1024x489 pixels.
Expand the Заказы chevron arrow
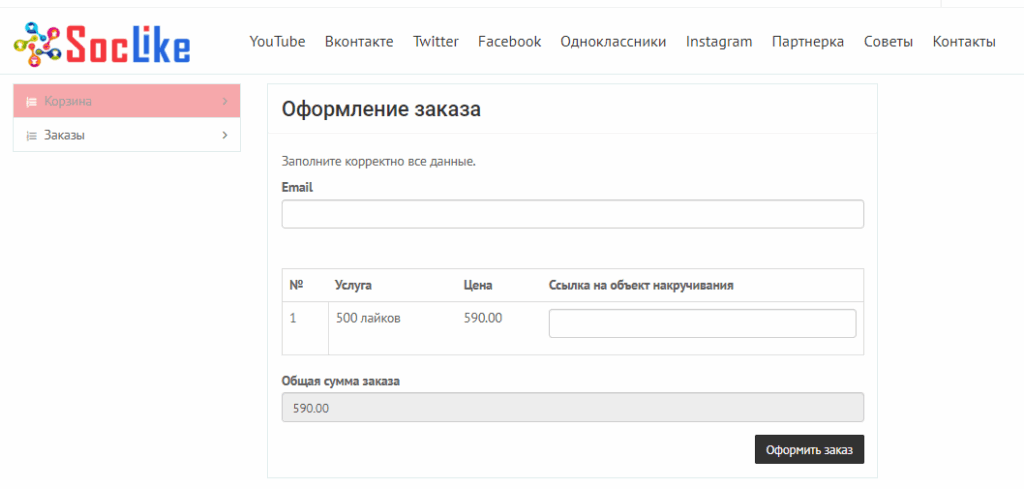(224, 136)
